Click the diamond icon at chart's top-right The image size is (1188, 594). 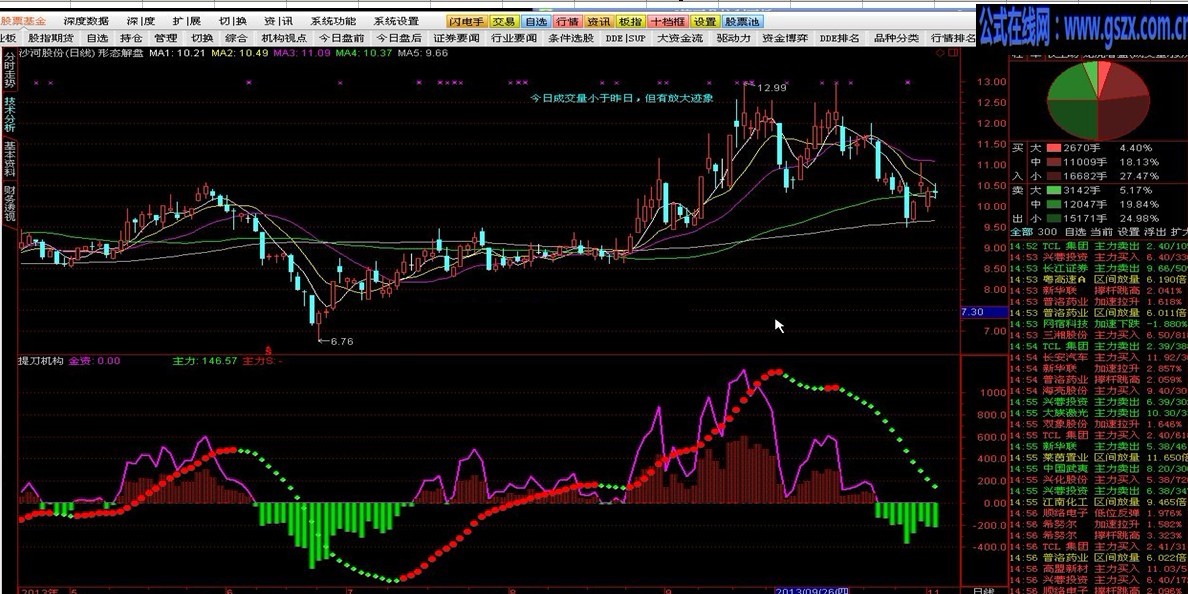point(939,54)
